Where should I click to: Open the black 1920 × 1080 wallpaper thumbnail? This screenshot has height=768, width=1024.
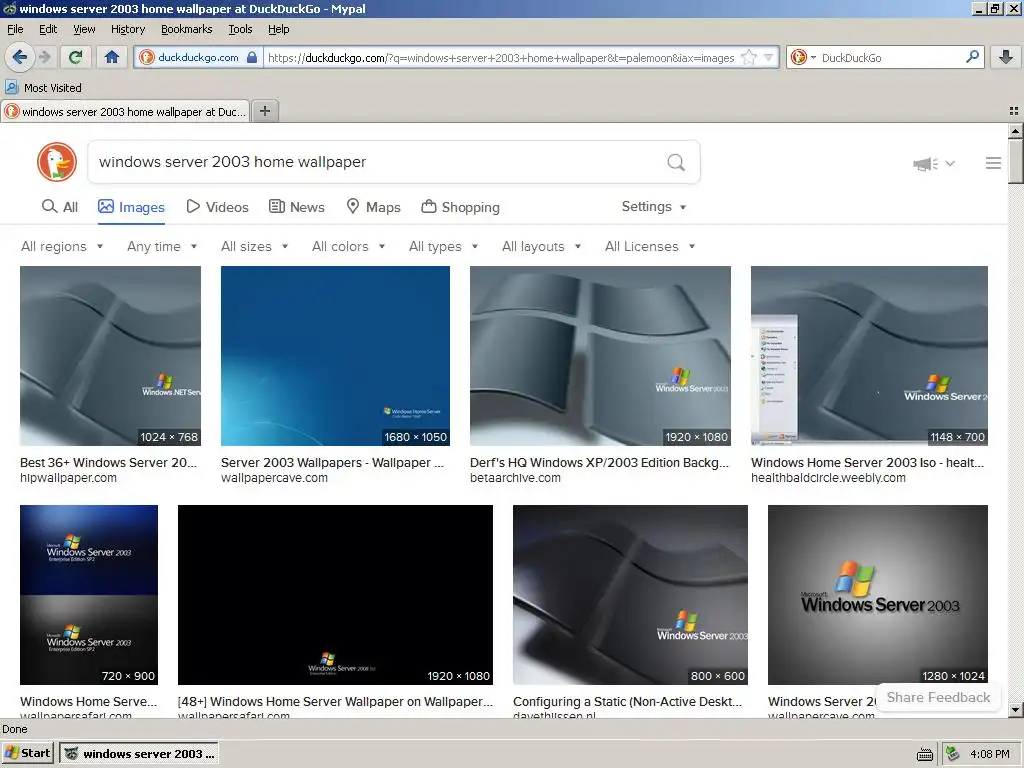[335, 595]
